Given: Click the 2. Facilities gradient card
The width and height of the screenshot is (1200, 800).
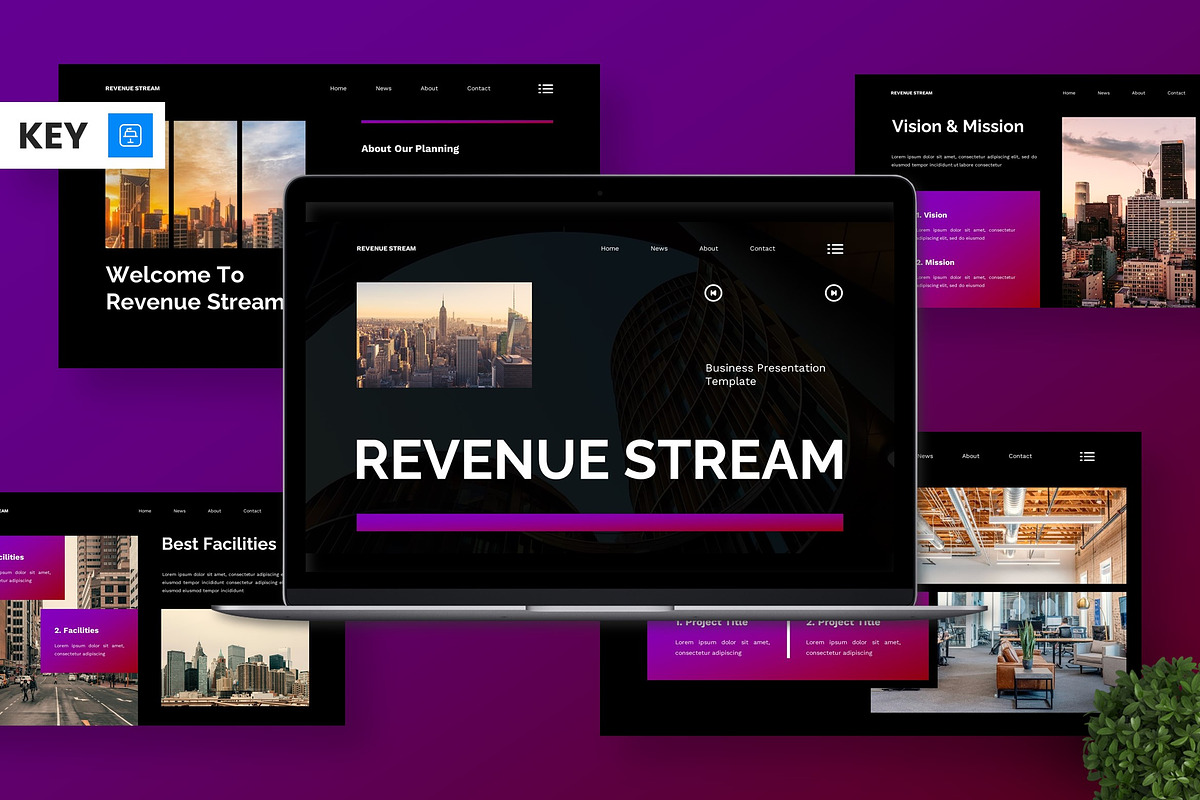Looking at the screenshot, I should (x=89, y=639).
